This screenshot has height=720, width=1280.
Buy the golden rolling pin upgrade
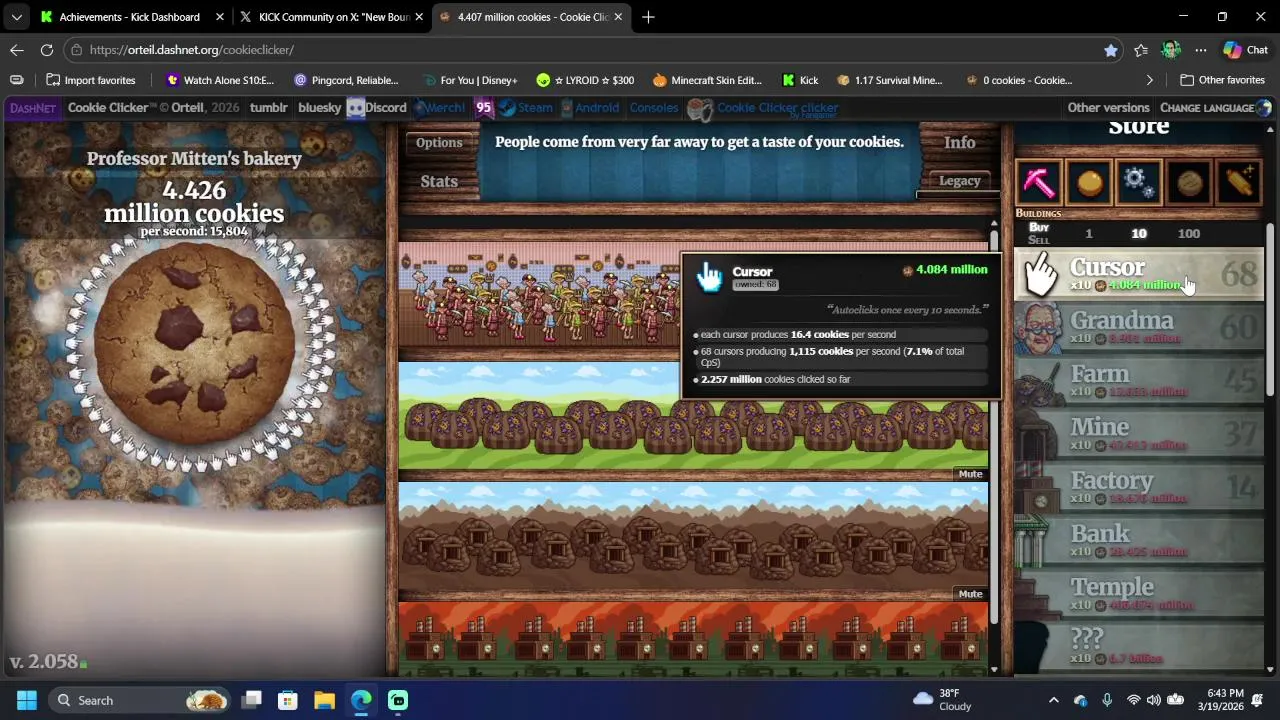(x=1239, y=182)
